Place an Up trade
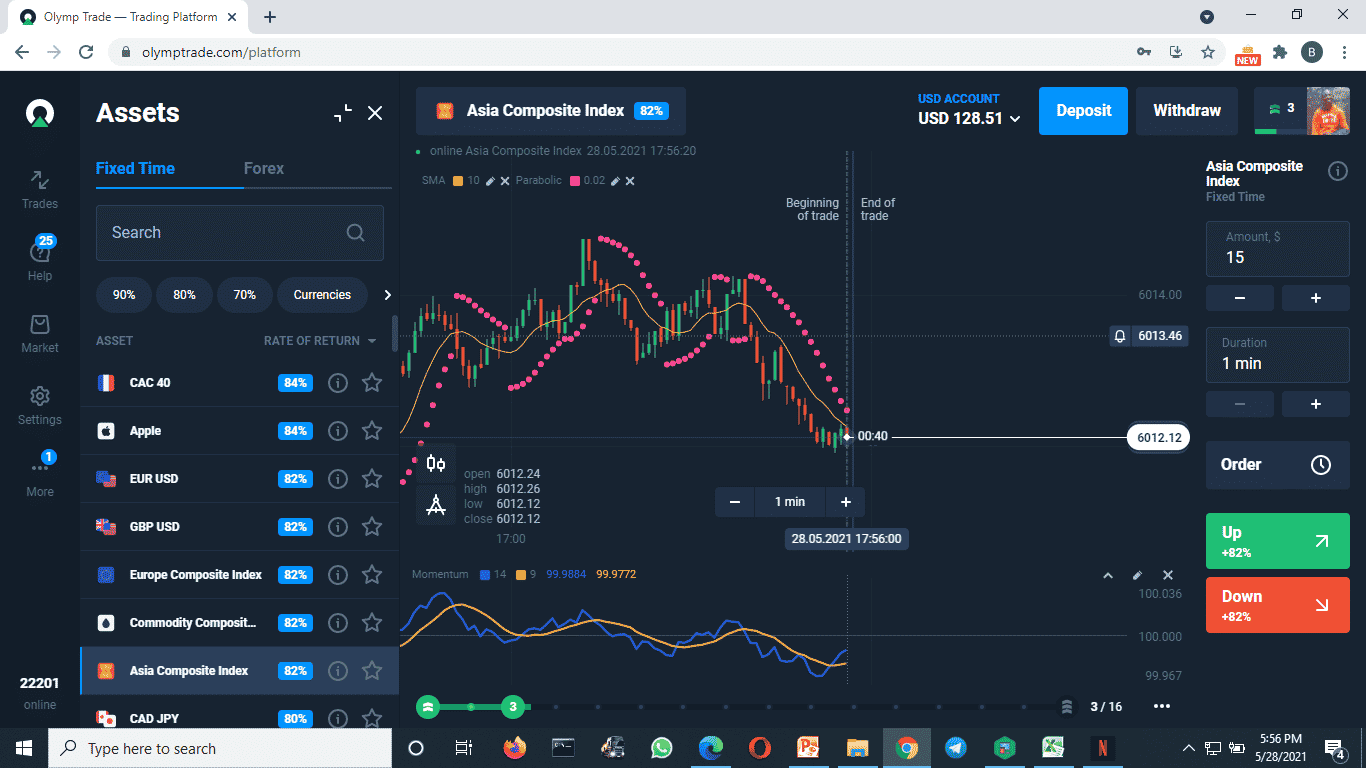1366x768 pixels. point(1278,541)
